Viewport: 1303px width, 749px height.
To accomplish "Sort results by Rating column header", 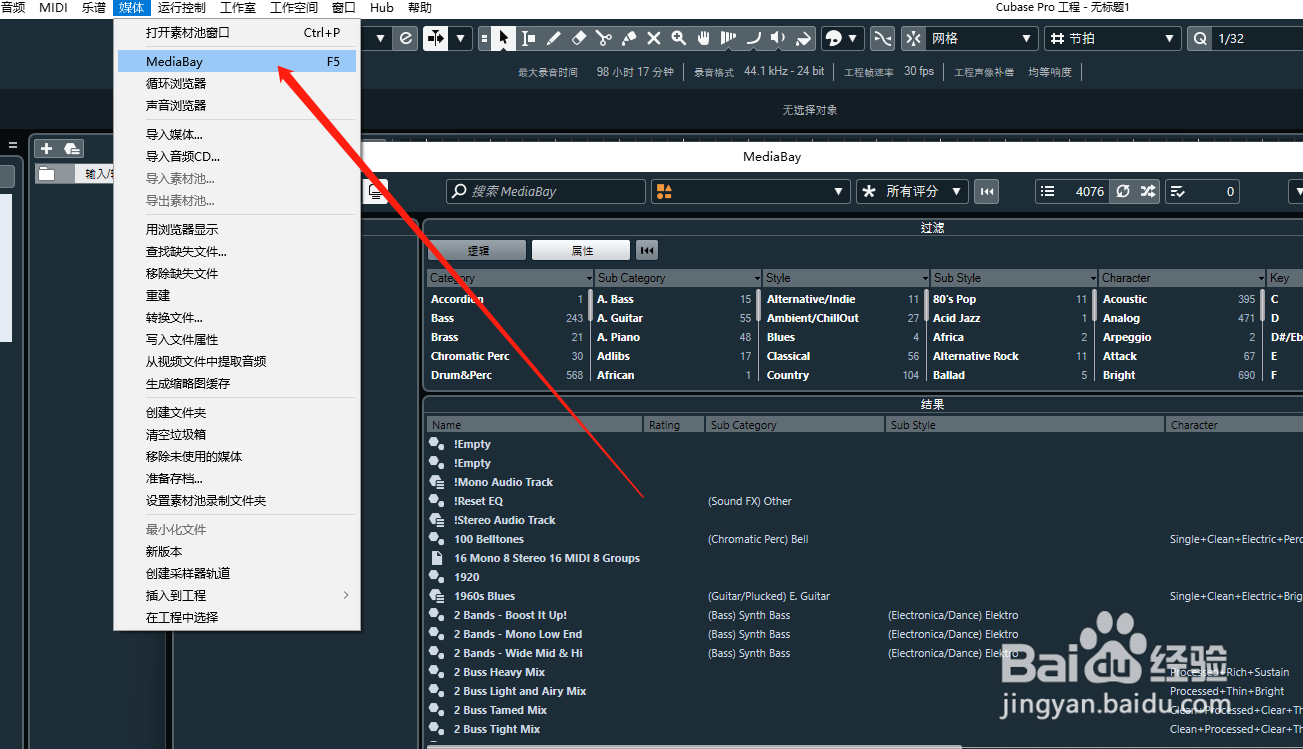I will [674, 425].
